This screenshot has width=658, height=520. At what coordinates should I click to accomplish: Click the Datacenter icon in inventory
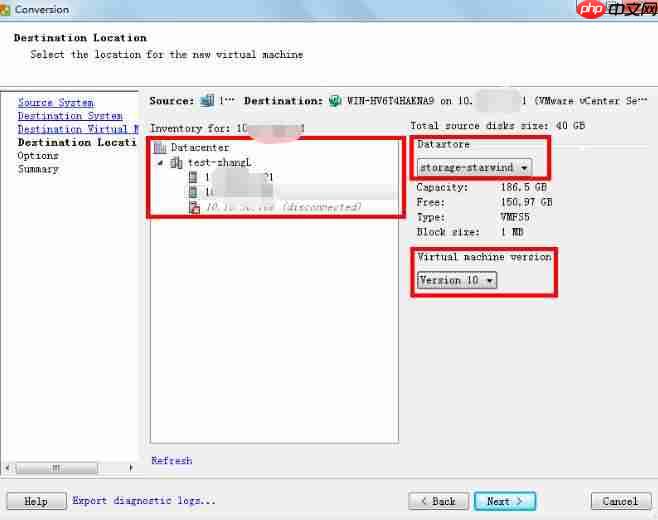point(160,148)
